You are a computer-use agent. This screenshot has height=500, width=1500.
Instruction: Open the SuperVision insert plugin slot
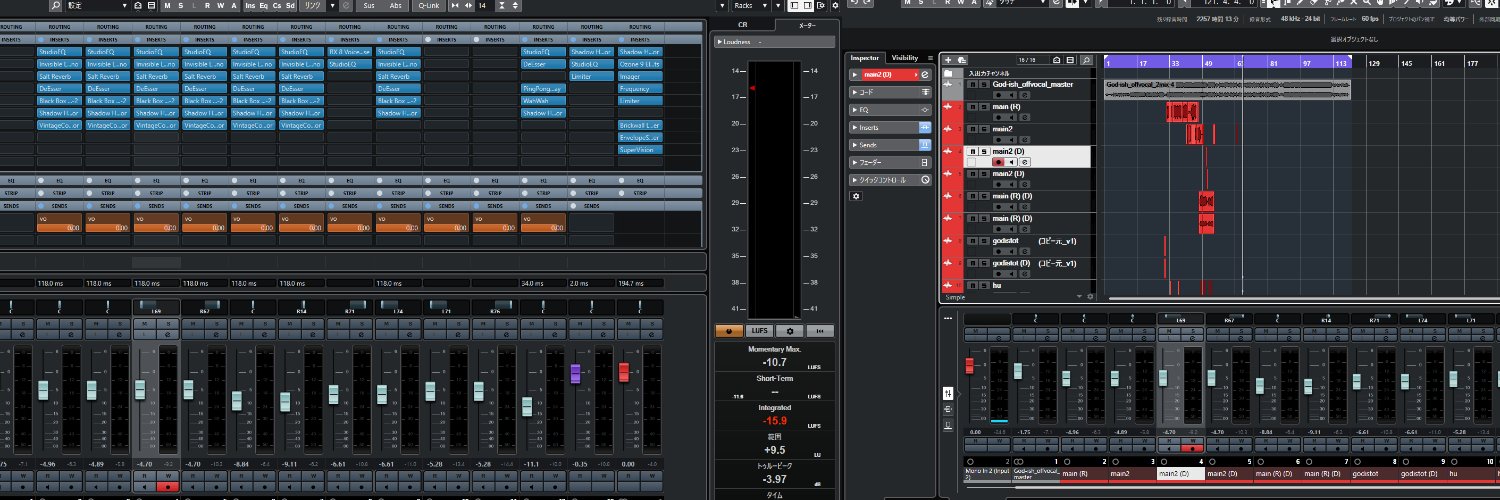640,149
